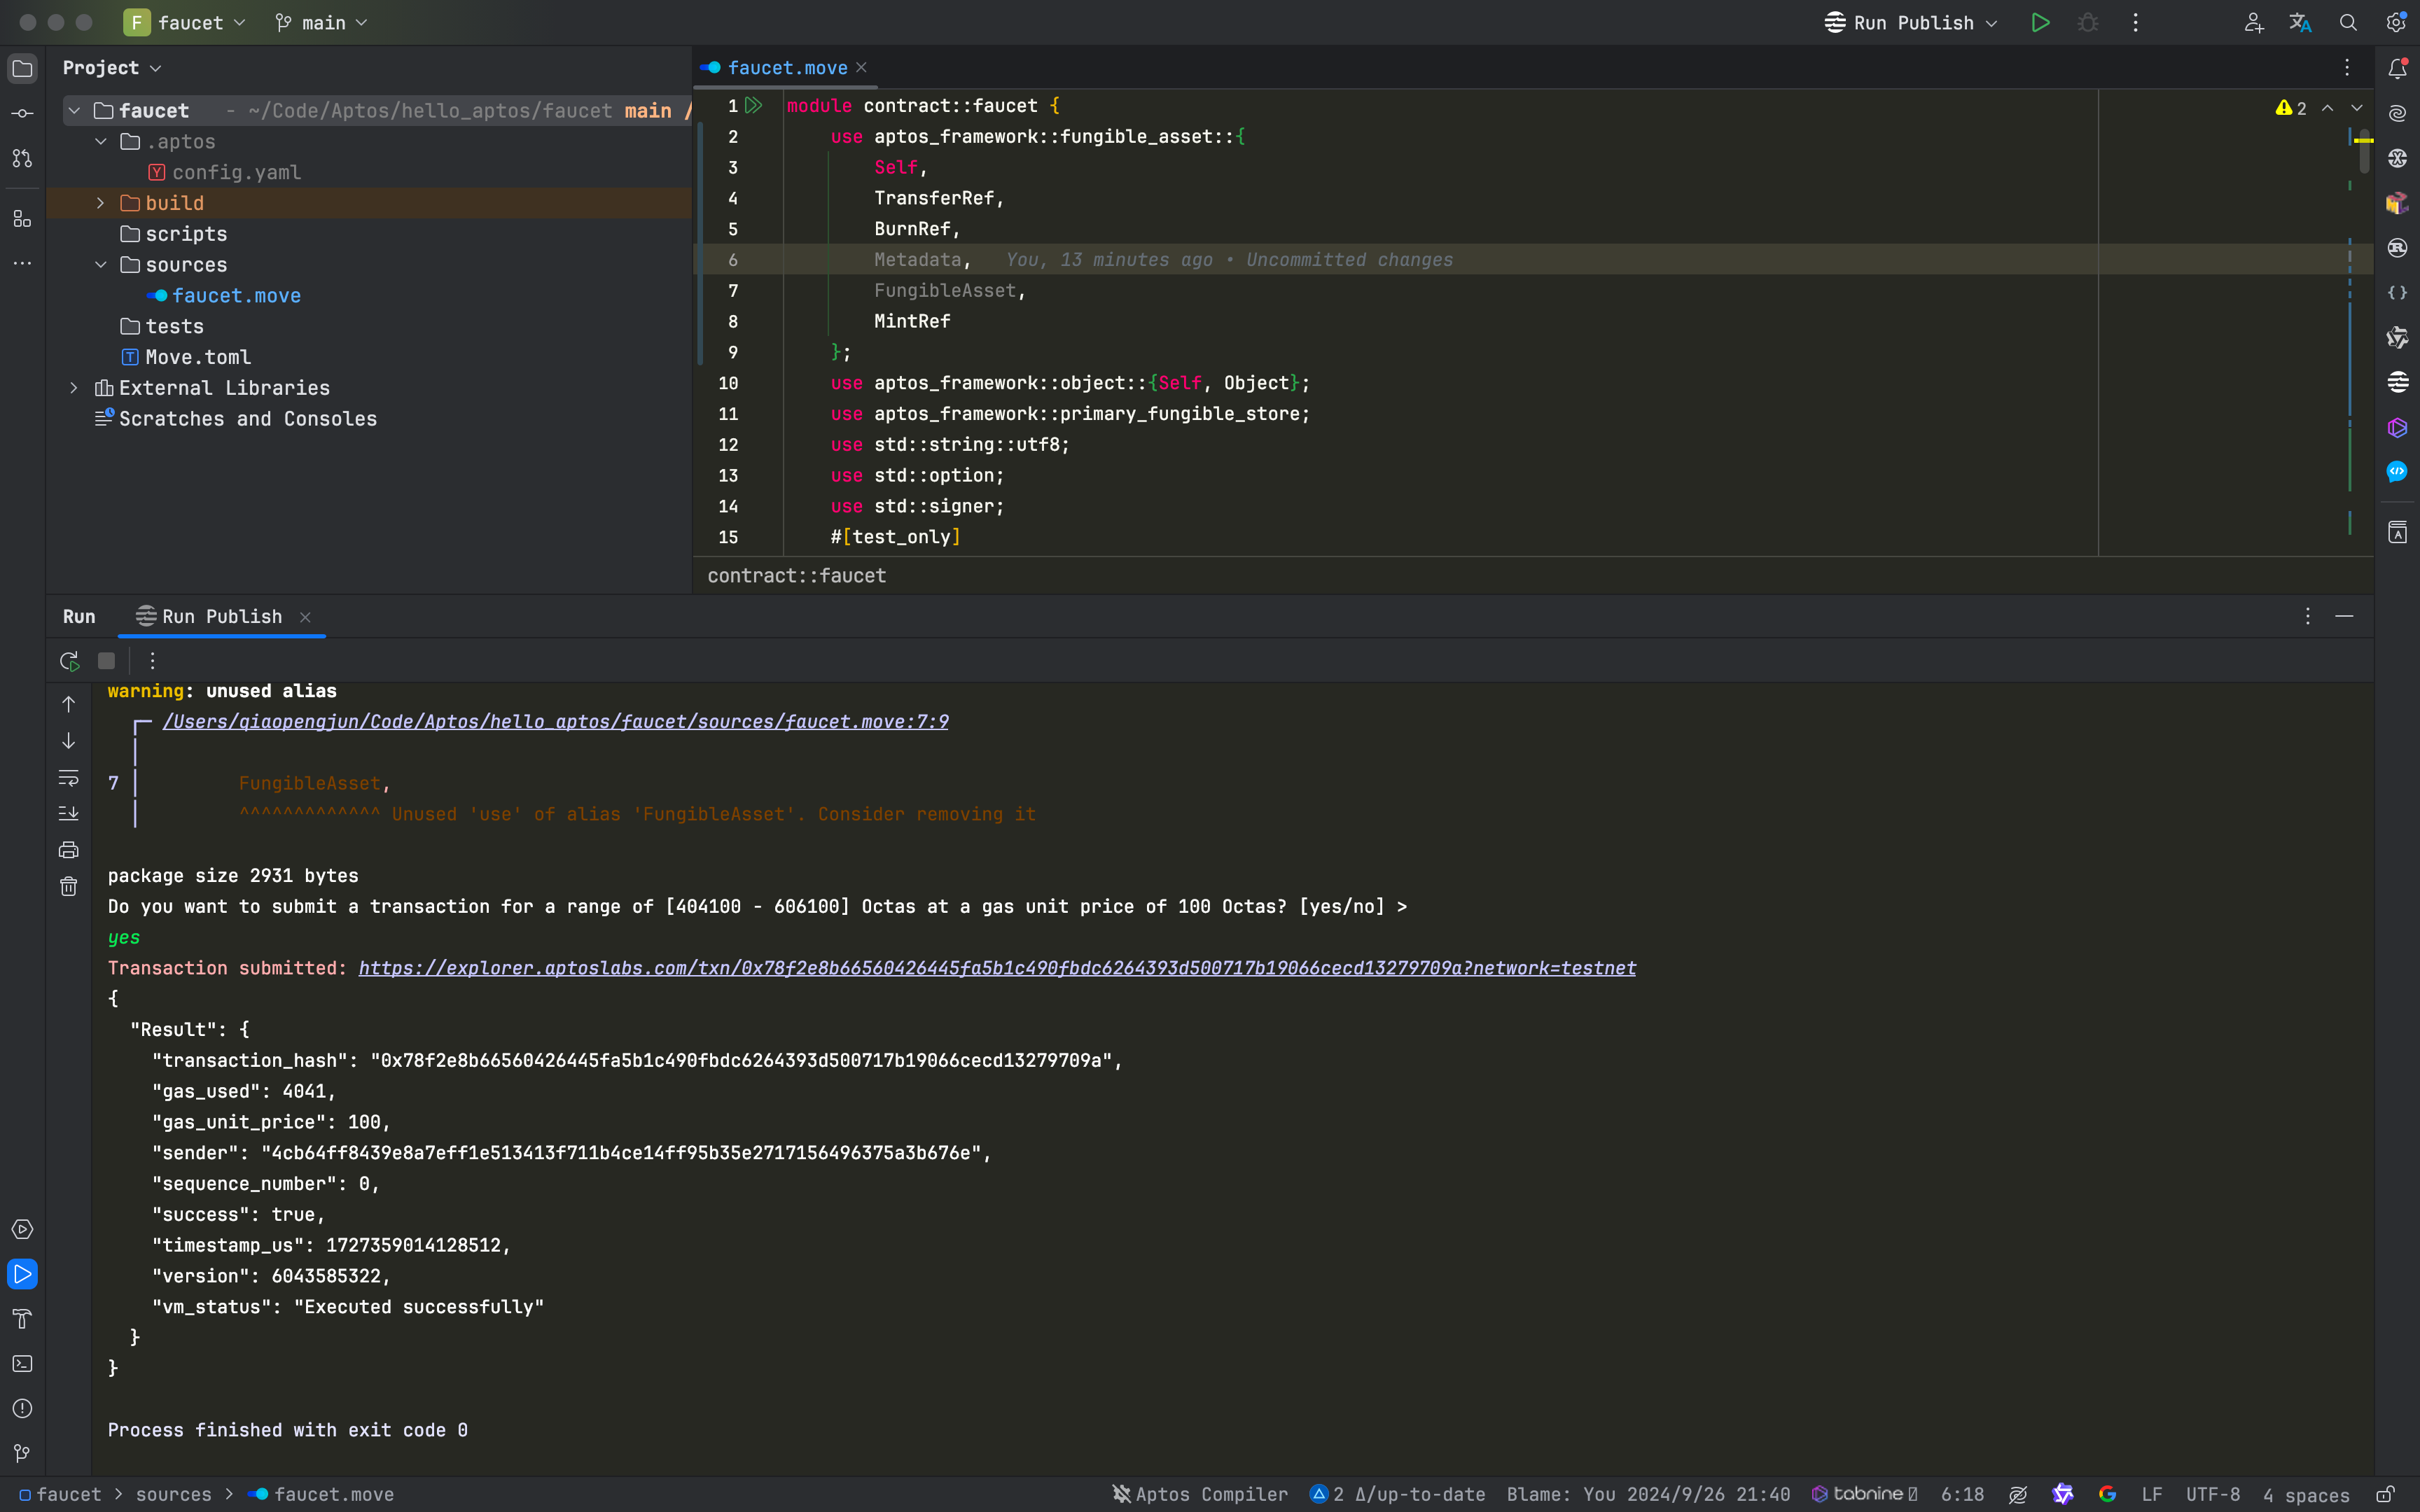Click the editor vertical scrollbar
Screen dimensions: 2420x1512
[x=2364, y=150]
